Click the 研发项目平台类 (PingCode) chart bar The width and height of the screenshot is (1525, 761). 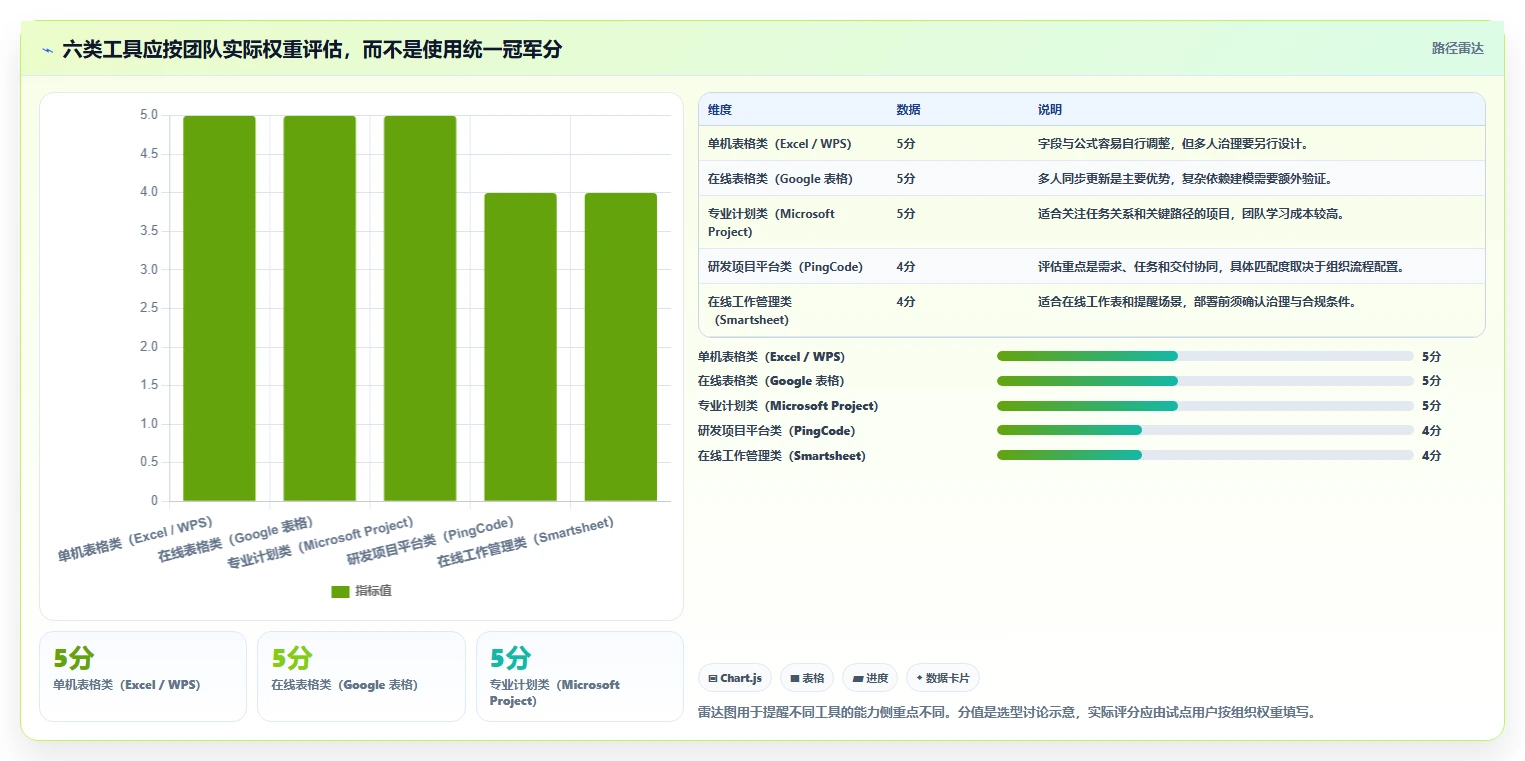pos(520,347)
